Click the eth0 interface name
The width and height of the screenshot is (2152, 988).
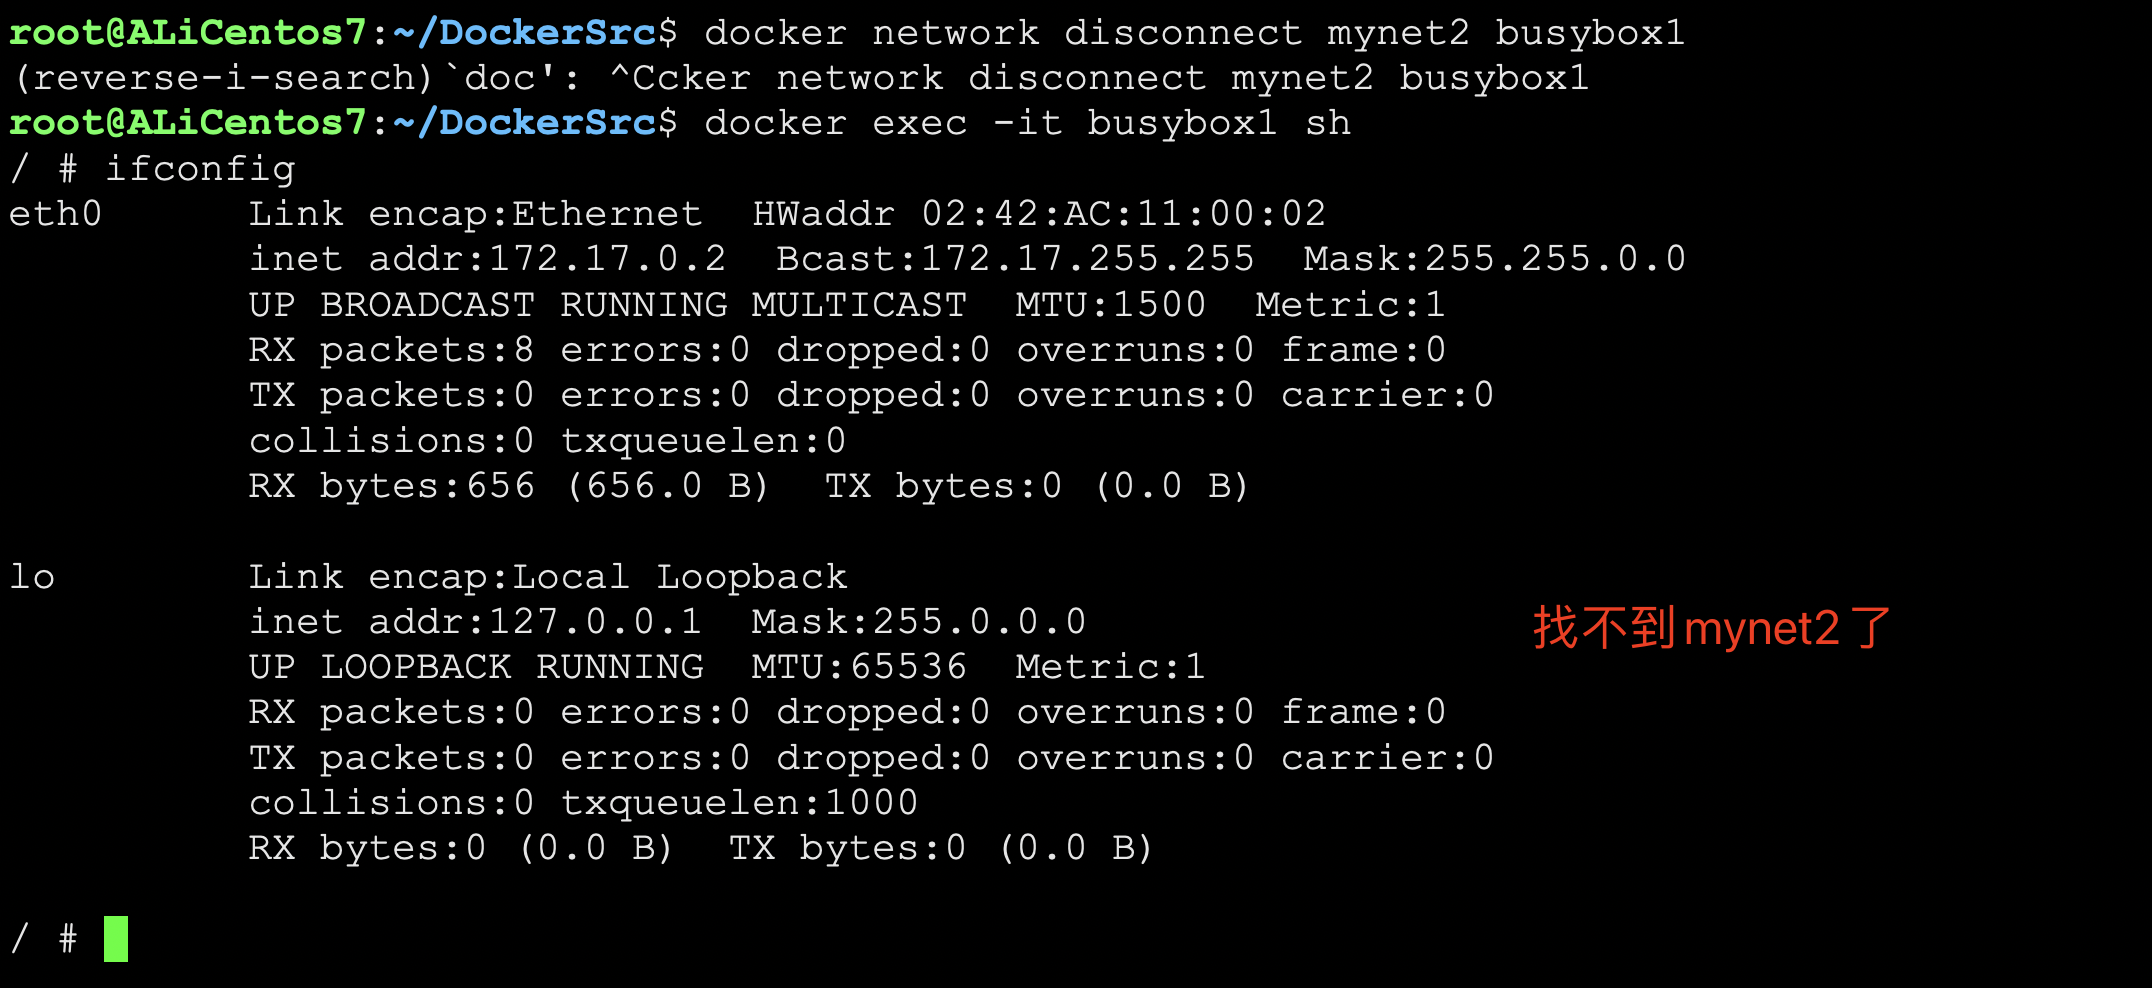click(55, 214)
